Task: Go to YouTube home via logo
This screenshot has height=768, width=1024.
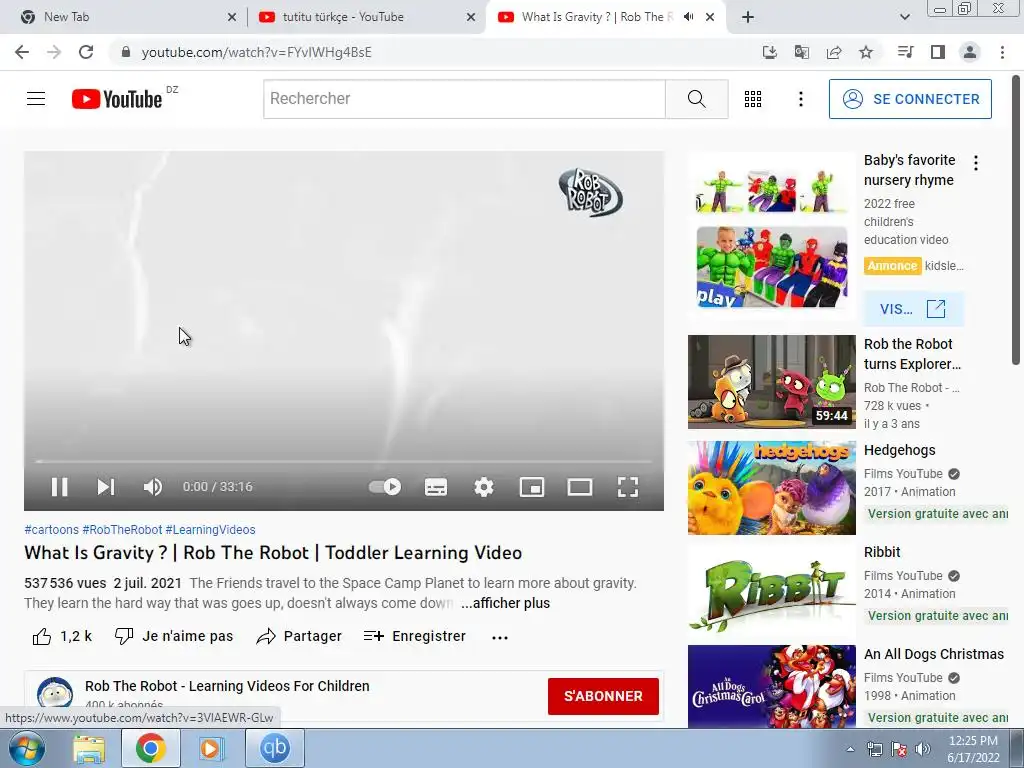Action: tap(117, 99)
